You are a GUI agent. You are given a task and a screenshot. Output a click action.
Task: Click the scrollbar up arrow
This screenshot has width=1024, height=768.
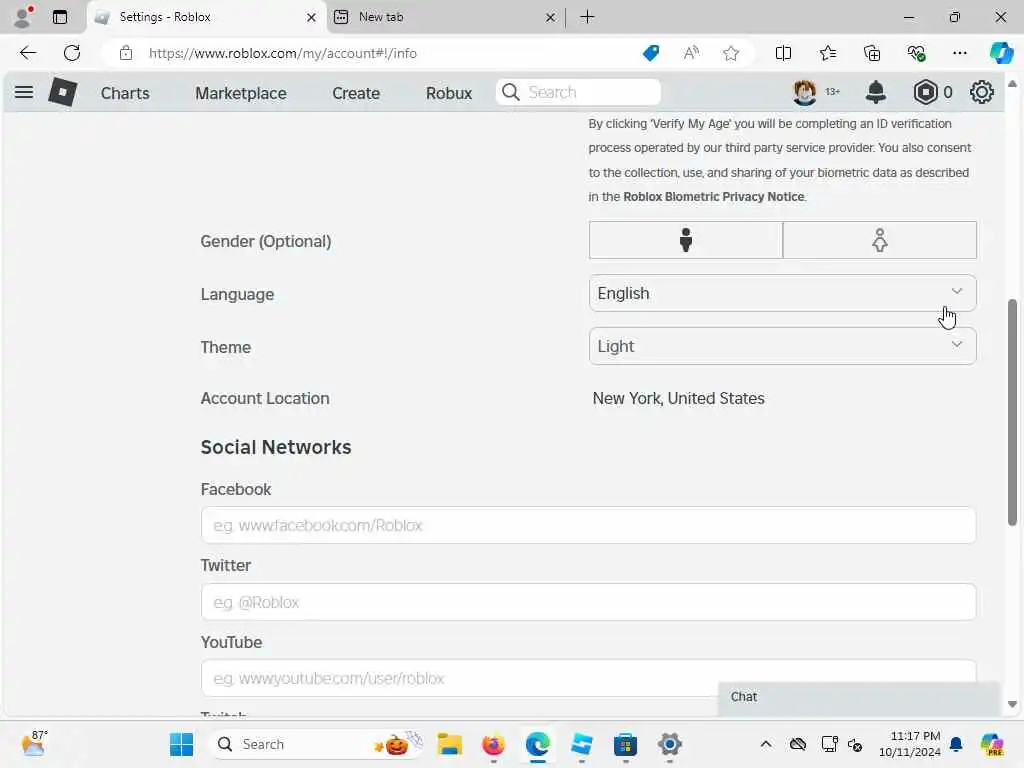tap(1012, 84)
